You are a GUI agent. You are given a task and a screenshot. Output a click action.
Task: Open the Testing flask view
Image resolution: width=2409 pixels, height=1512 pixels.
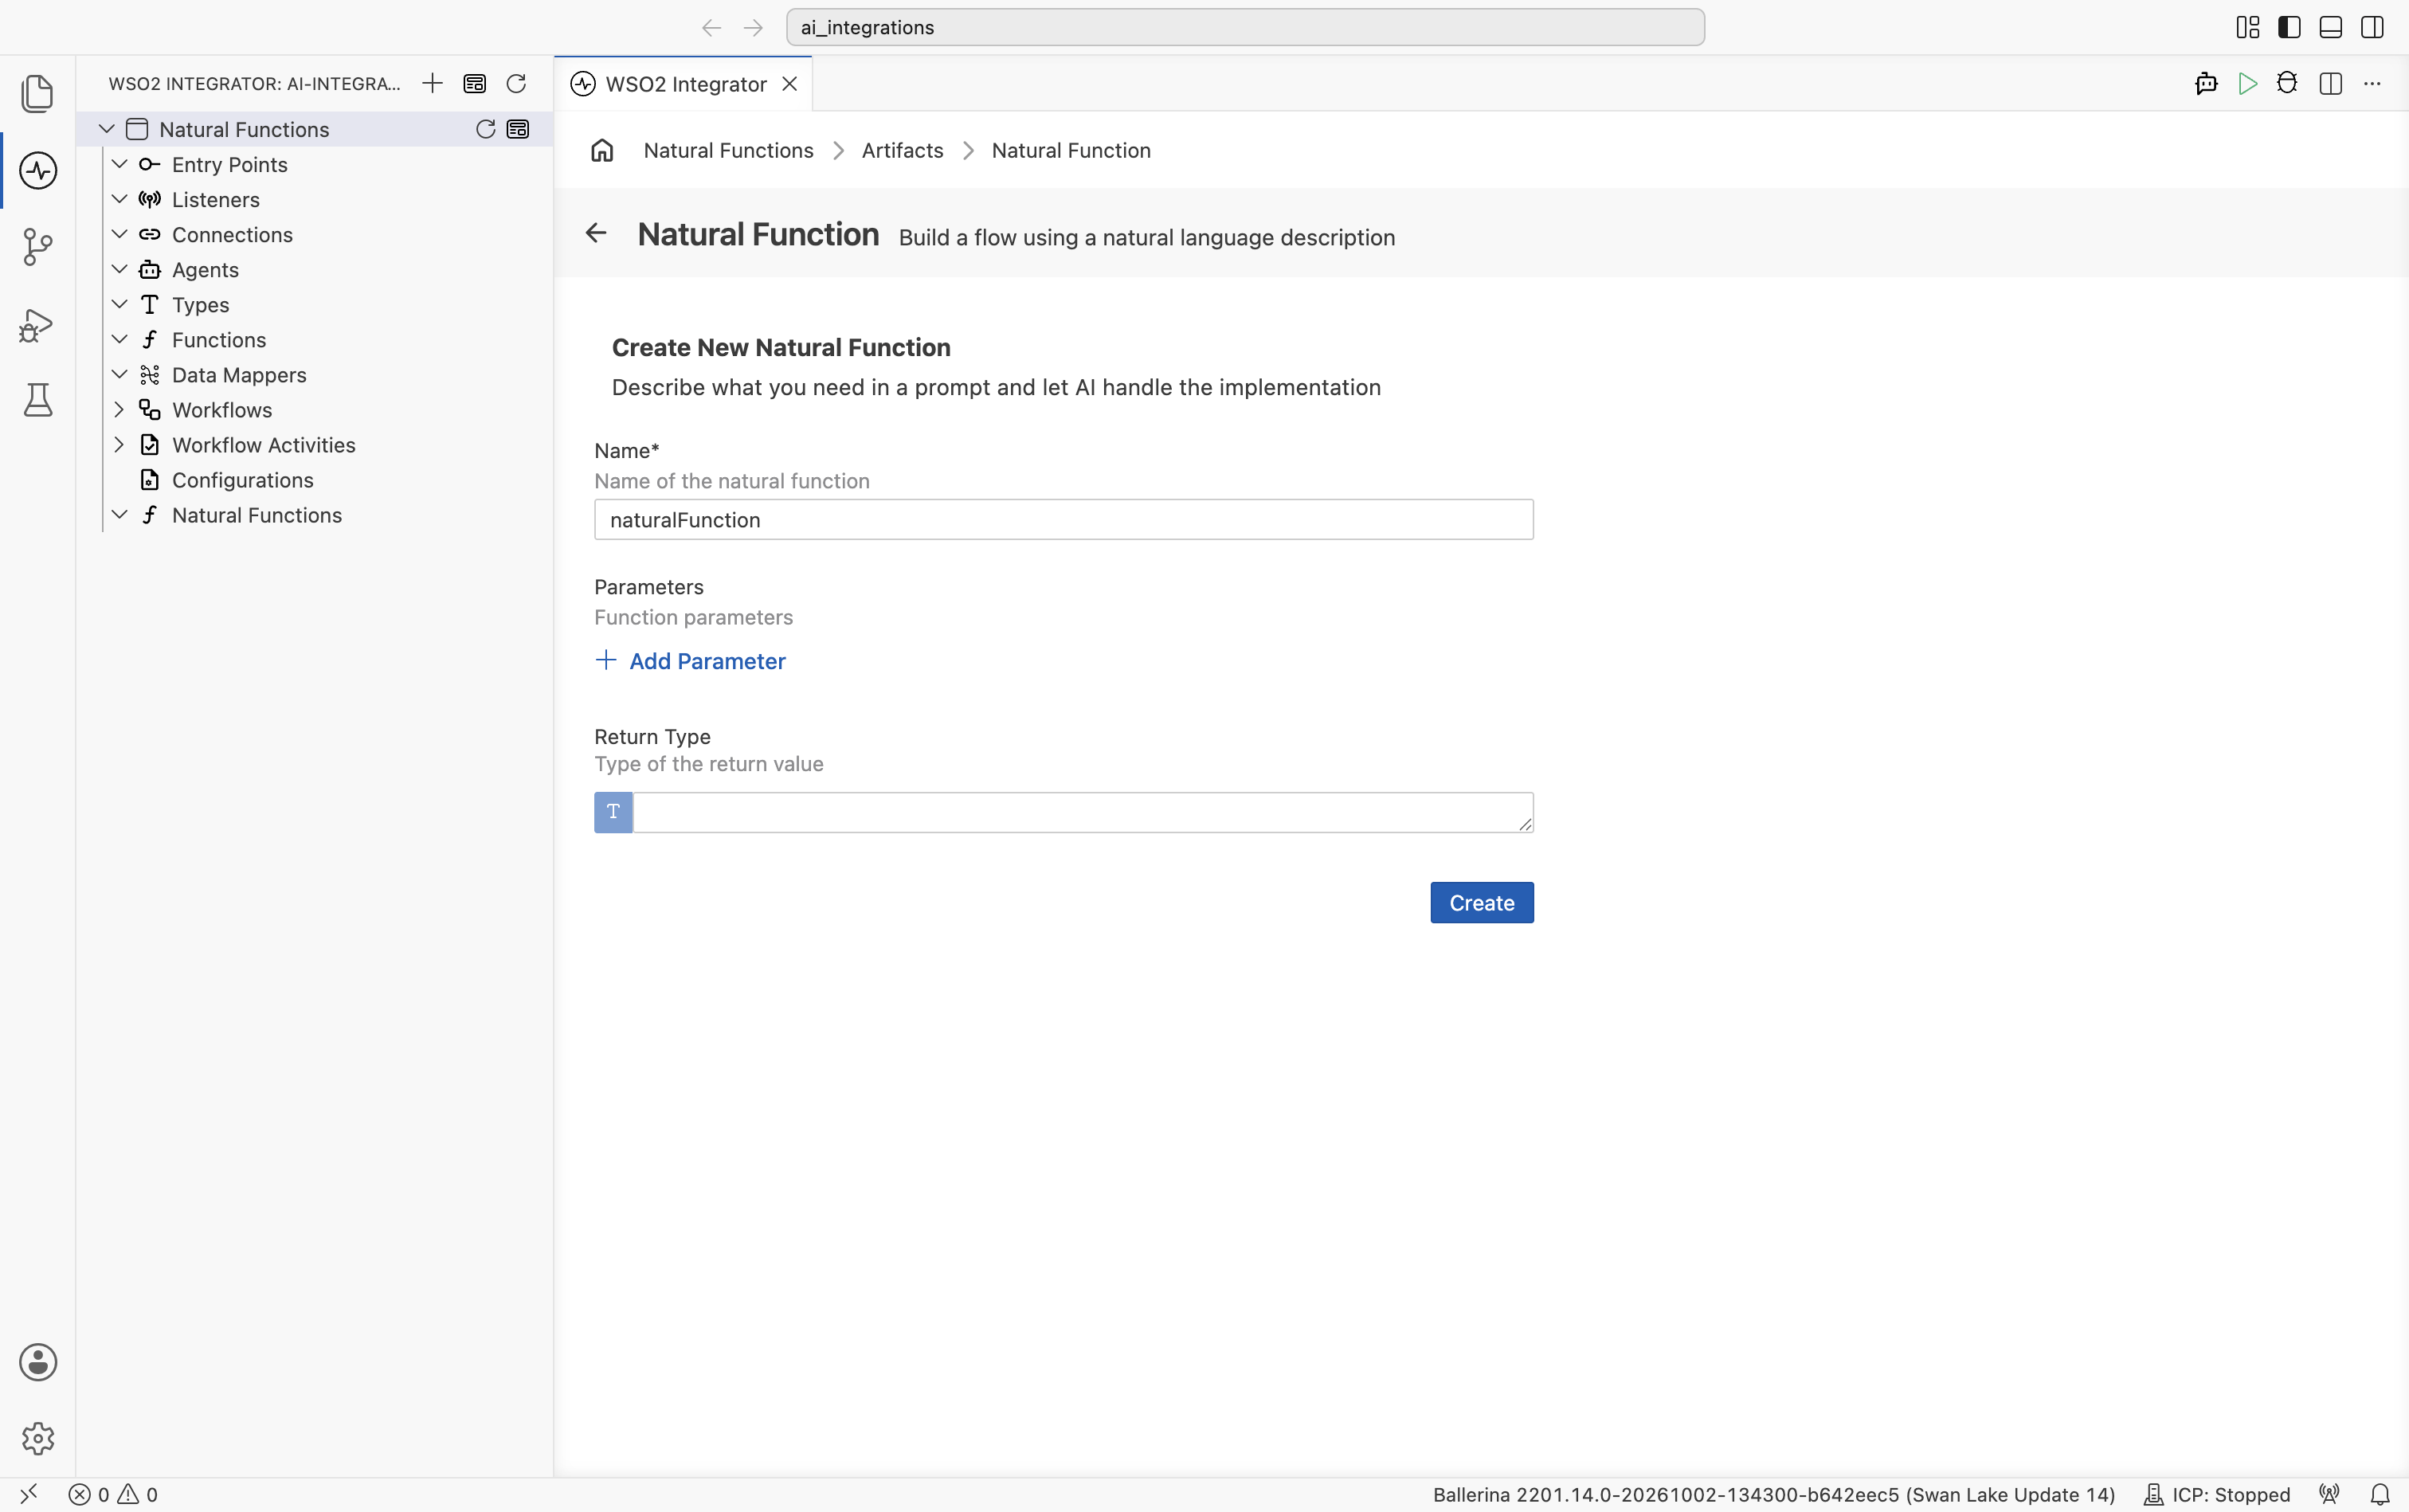tap(38, 400)
